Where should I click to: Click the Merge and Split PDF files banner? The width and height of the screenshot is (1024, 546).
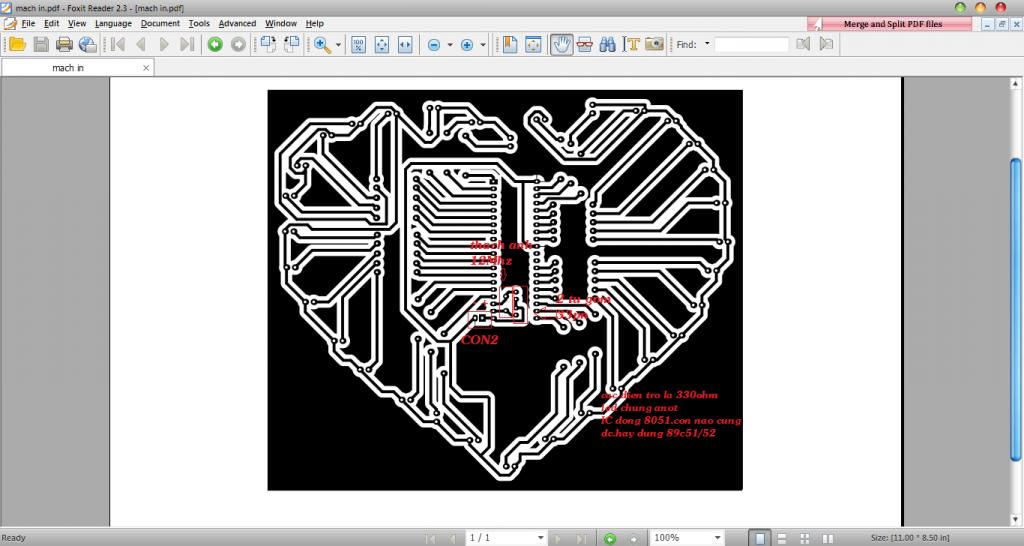pos(889,24)
